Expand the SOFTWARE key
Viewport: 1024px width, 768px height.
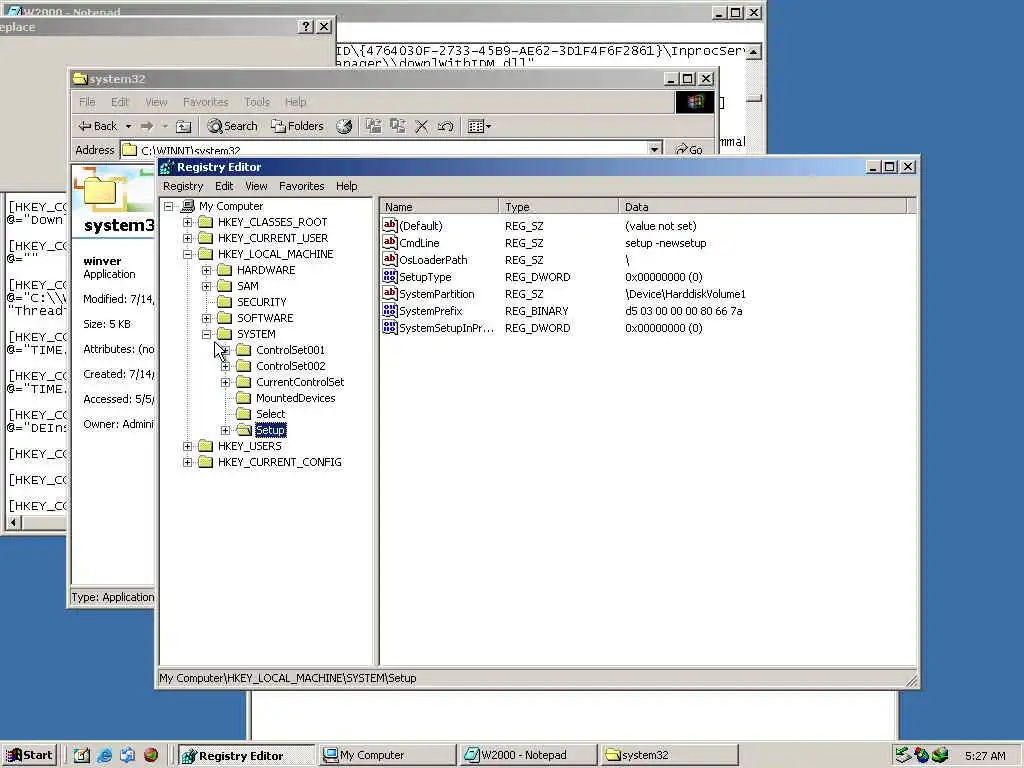tap(206, 318)
